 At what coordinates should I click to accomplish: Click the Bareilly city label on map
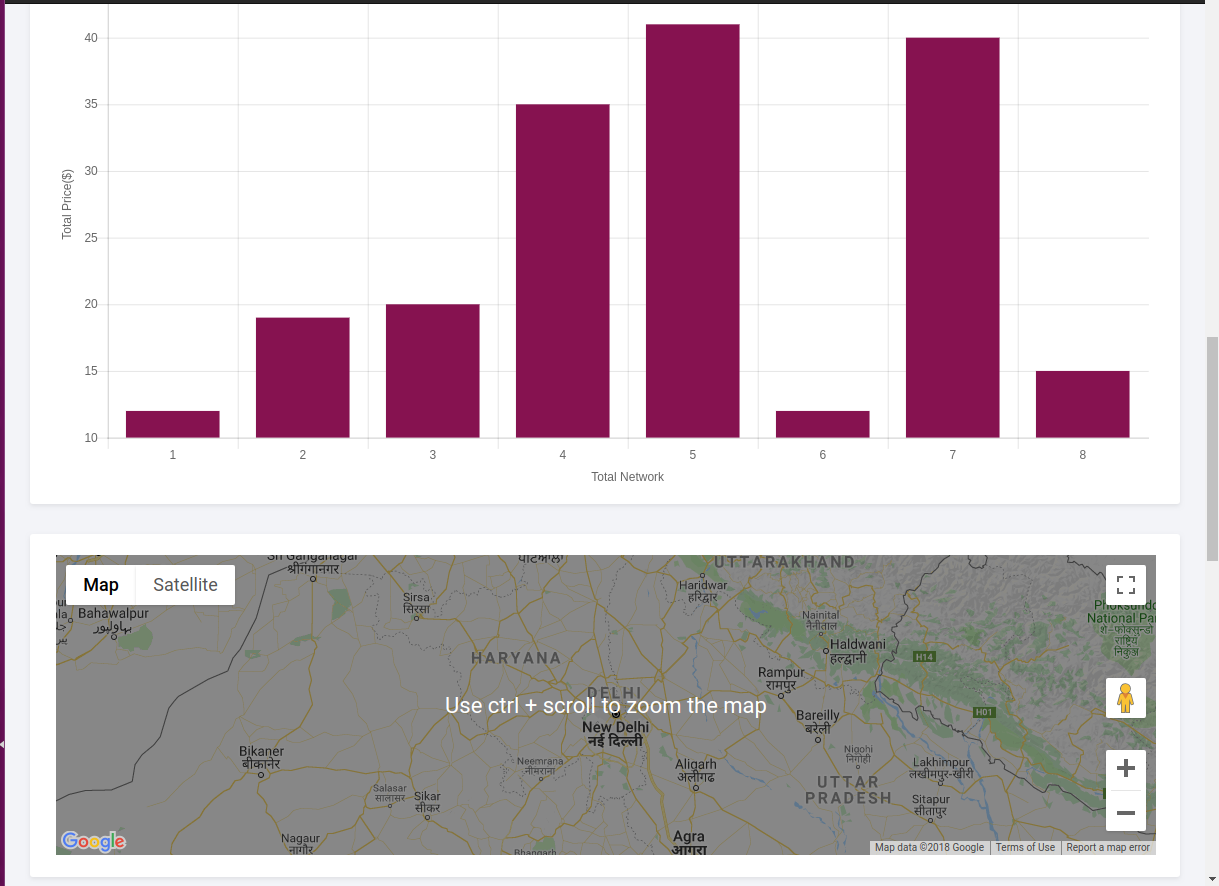coord(818,722)
